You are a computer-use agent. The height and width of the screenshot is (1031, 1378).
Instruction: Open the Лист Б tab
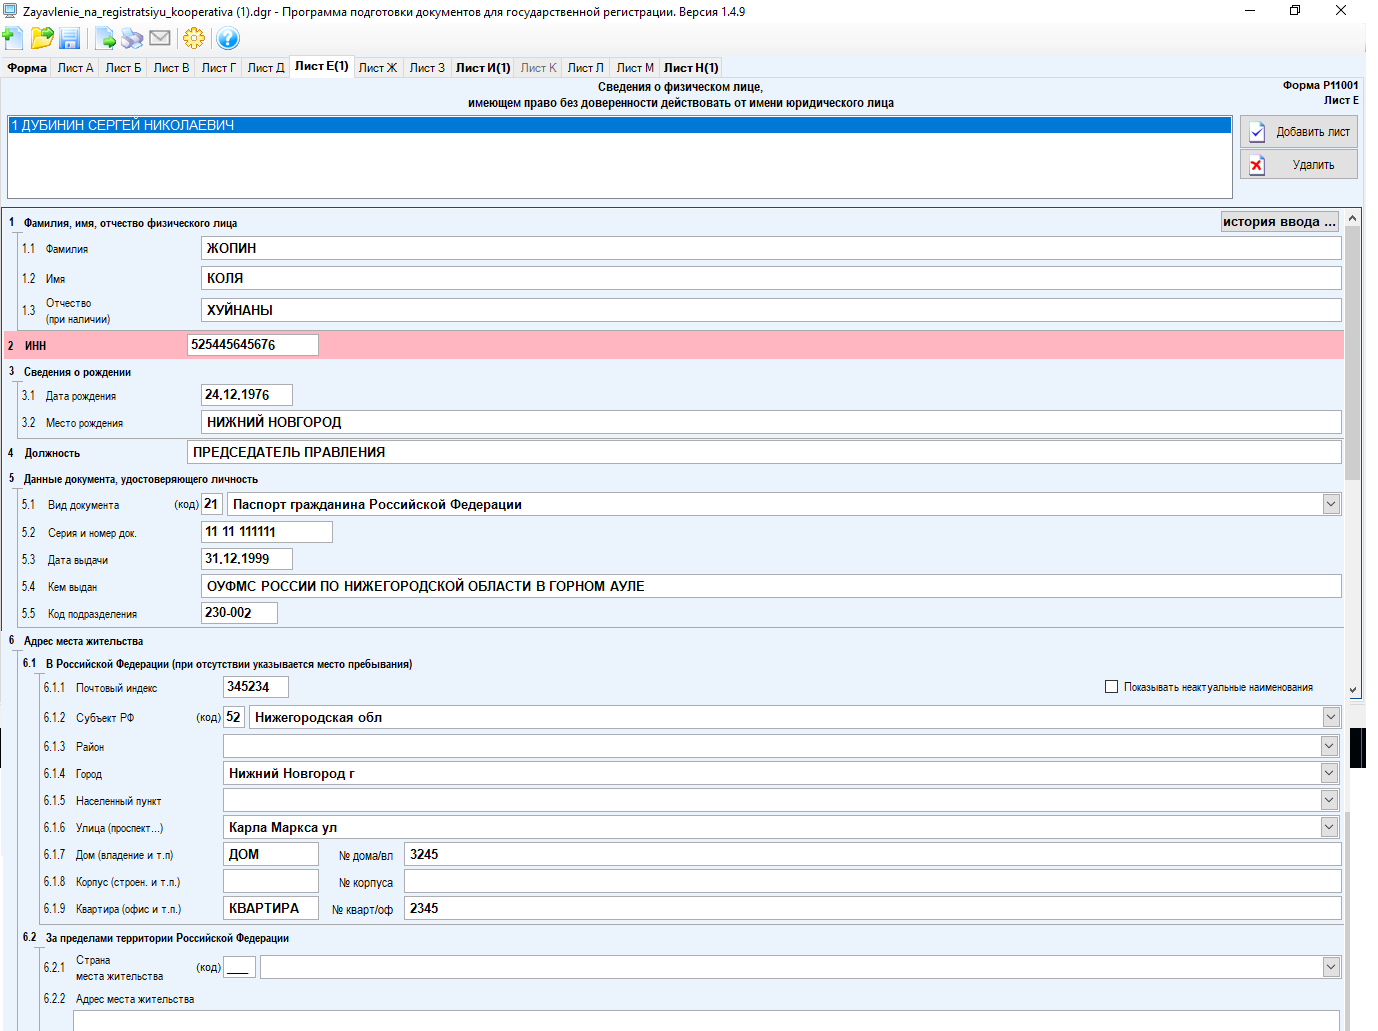point(123,68)
